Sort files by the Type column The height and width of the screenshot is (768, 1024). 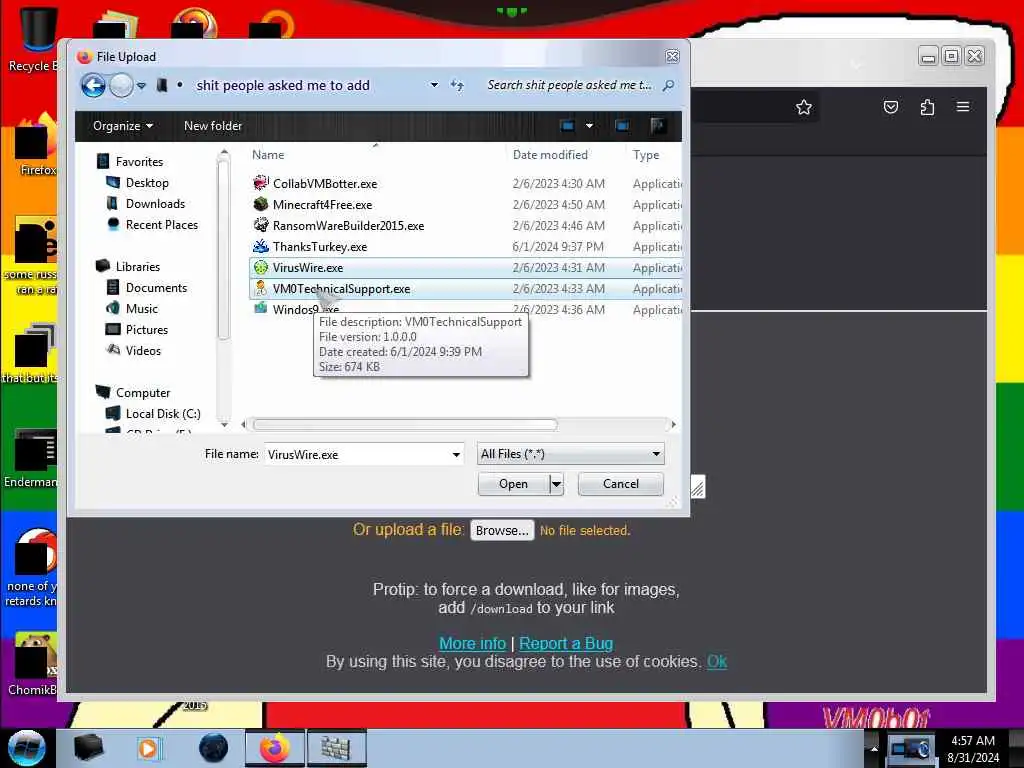[x=646, y=155]
